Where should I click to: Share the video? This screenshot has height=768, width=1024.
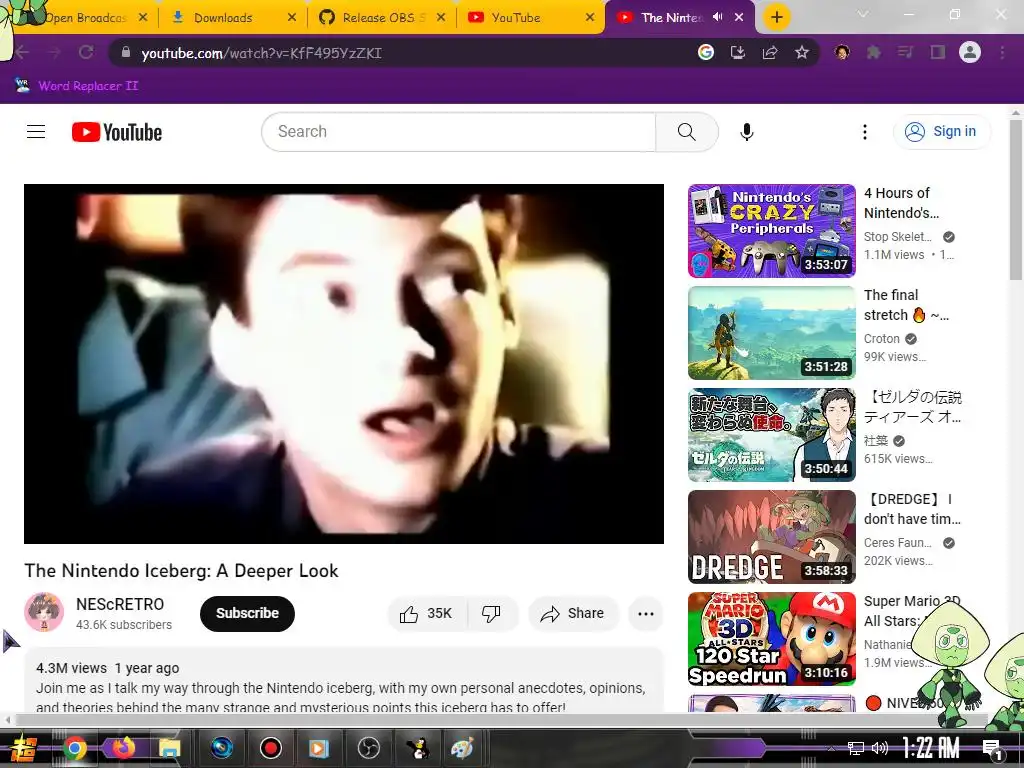coord(573,613)
